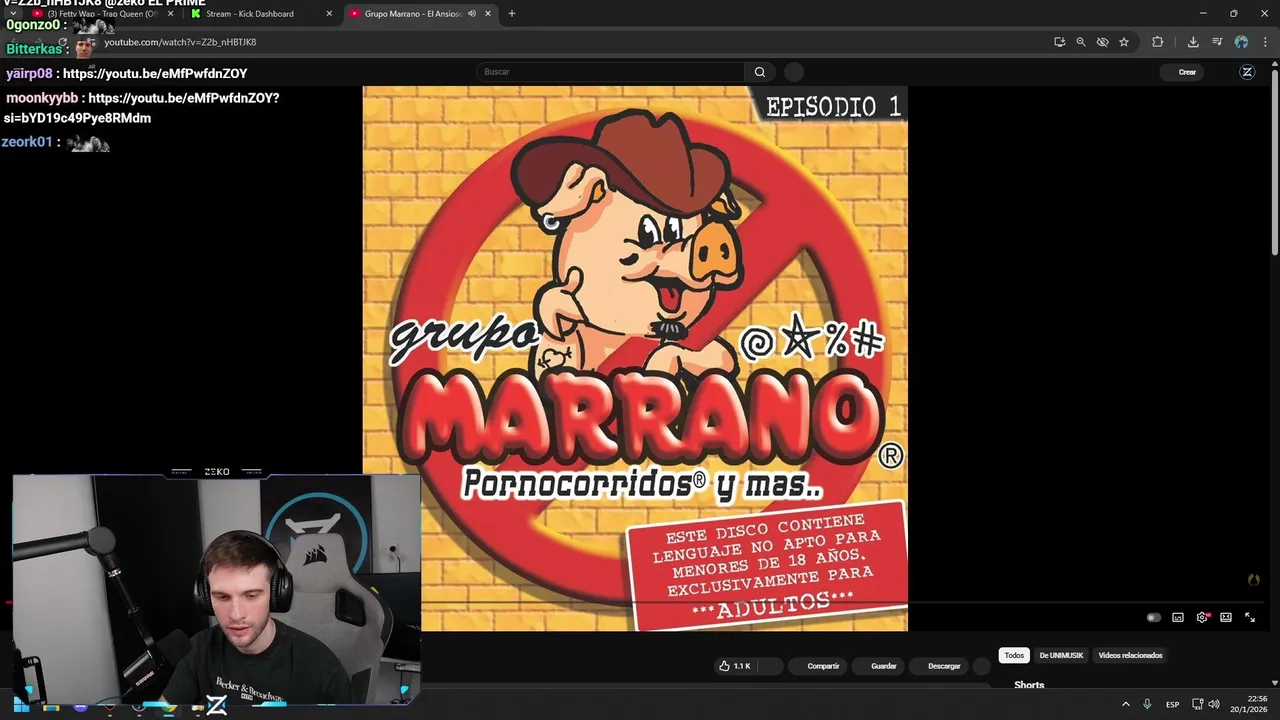Viewport: 1280px width, 720px height.
Task: Open Chrome downloads icon
Action: tap(1193, 42)
